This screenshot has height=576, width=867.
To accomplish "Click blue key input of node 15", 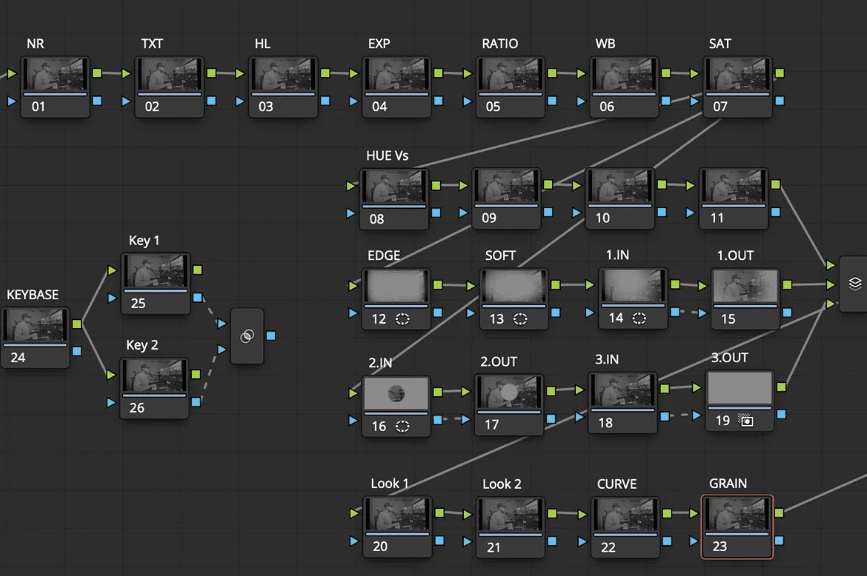I will click(x=703, y=313).
